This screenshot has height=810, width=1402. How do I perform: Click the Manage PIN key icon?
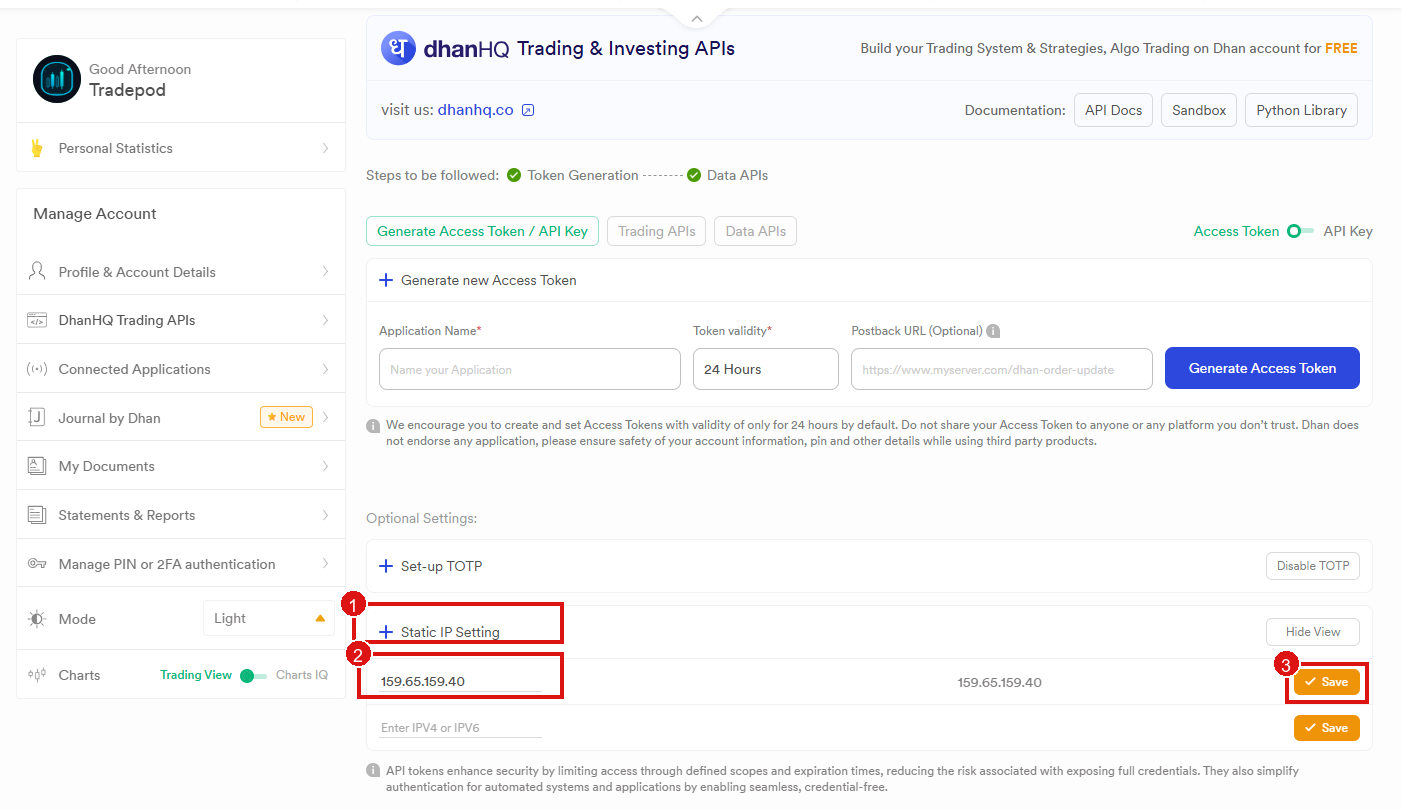click(x=37, y=564)
